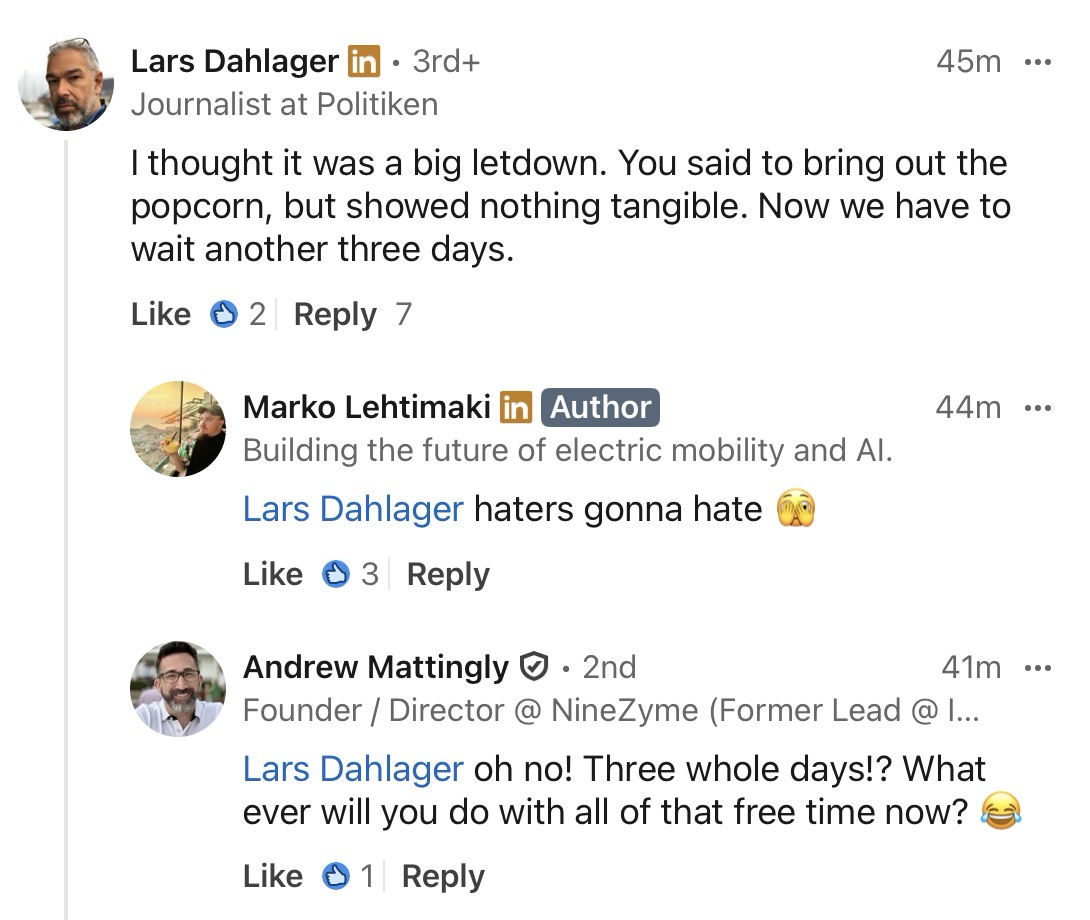Reply to Lars Dahlager's comment

335,315
